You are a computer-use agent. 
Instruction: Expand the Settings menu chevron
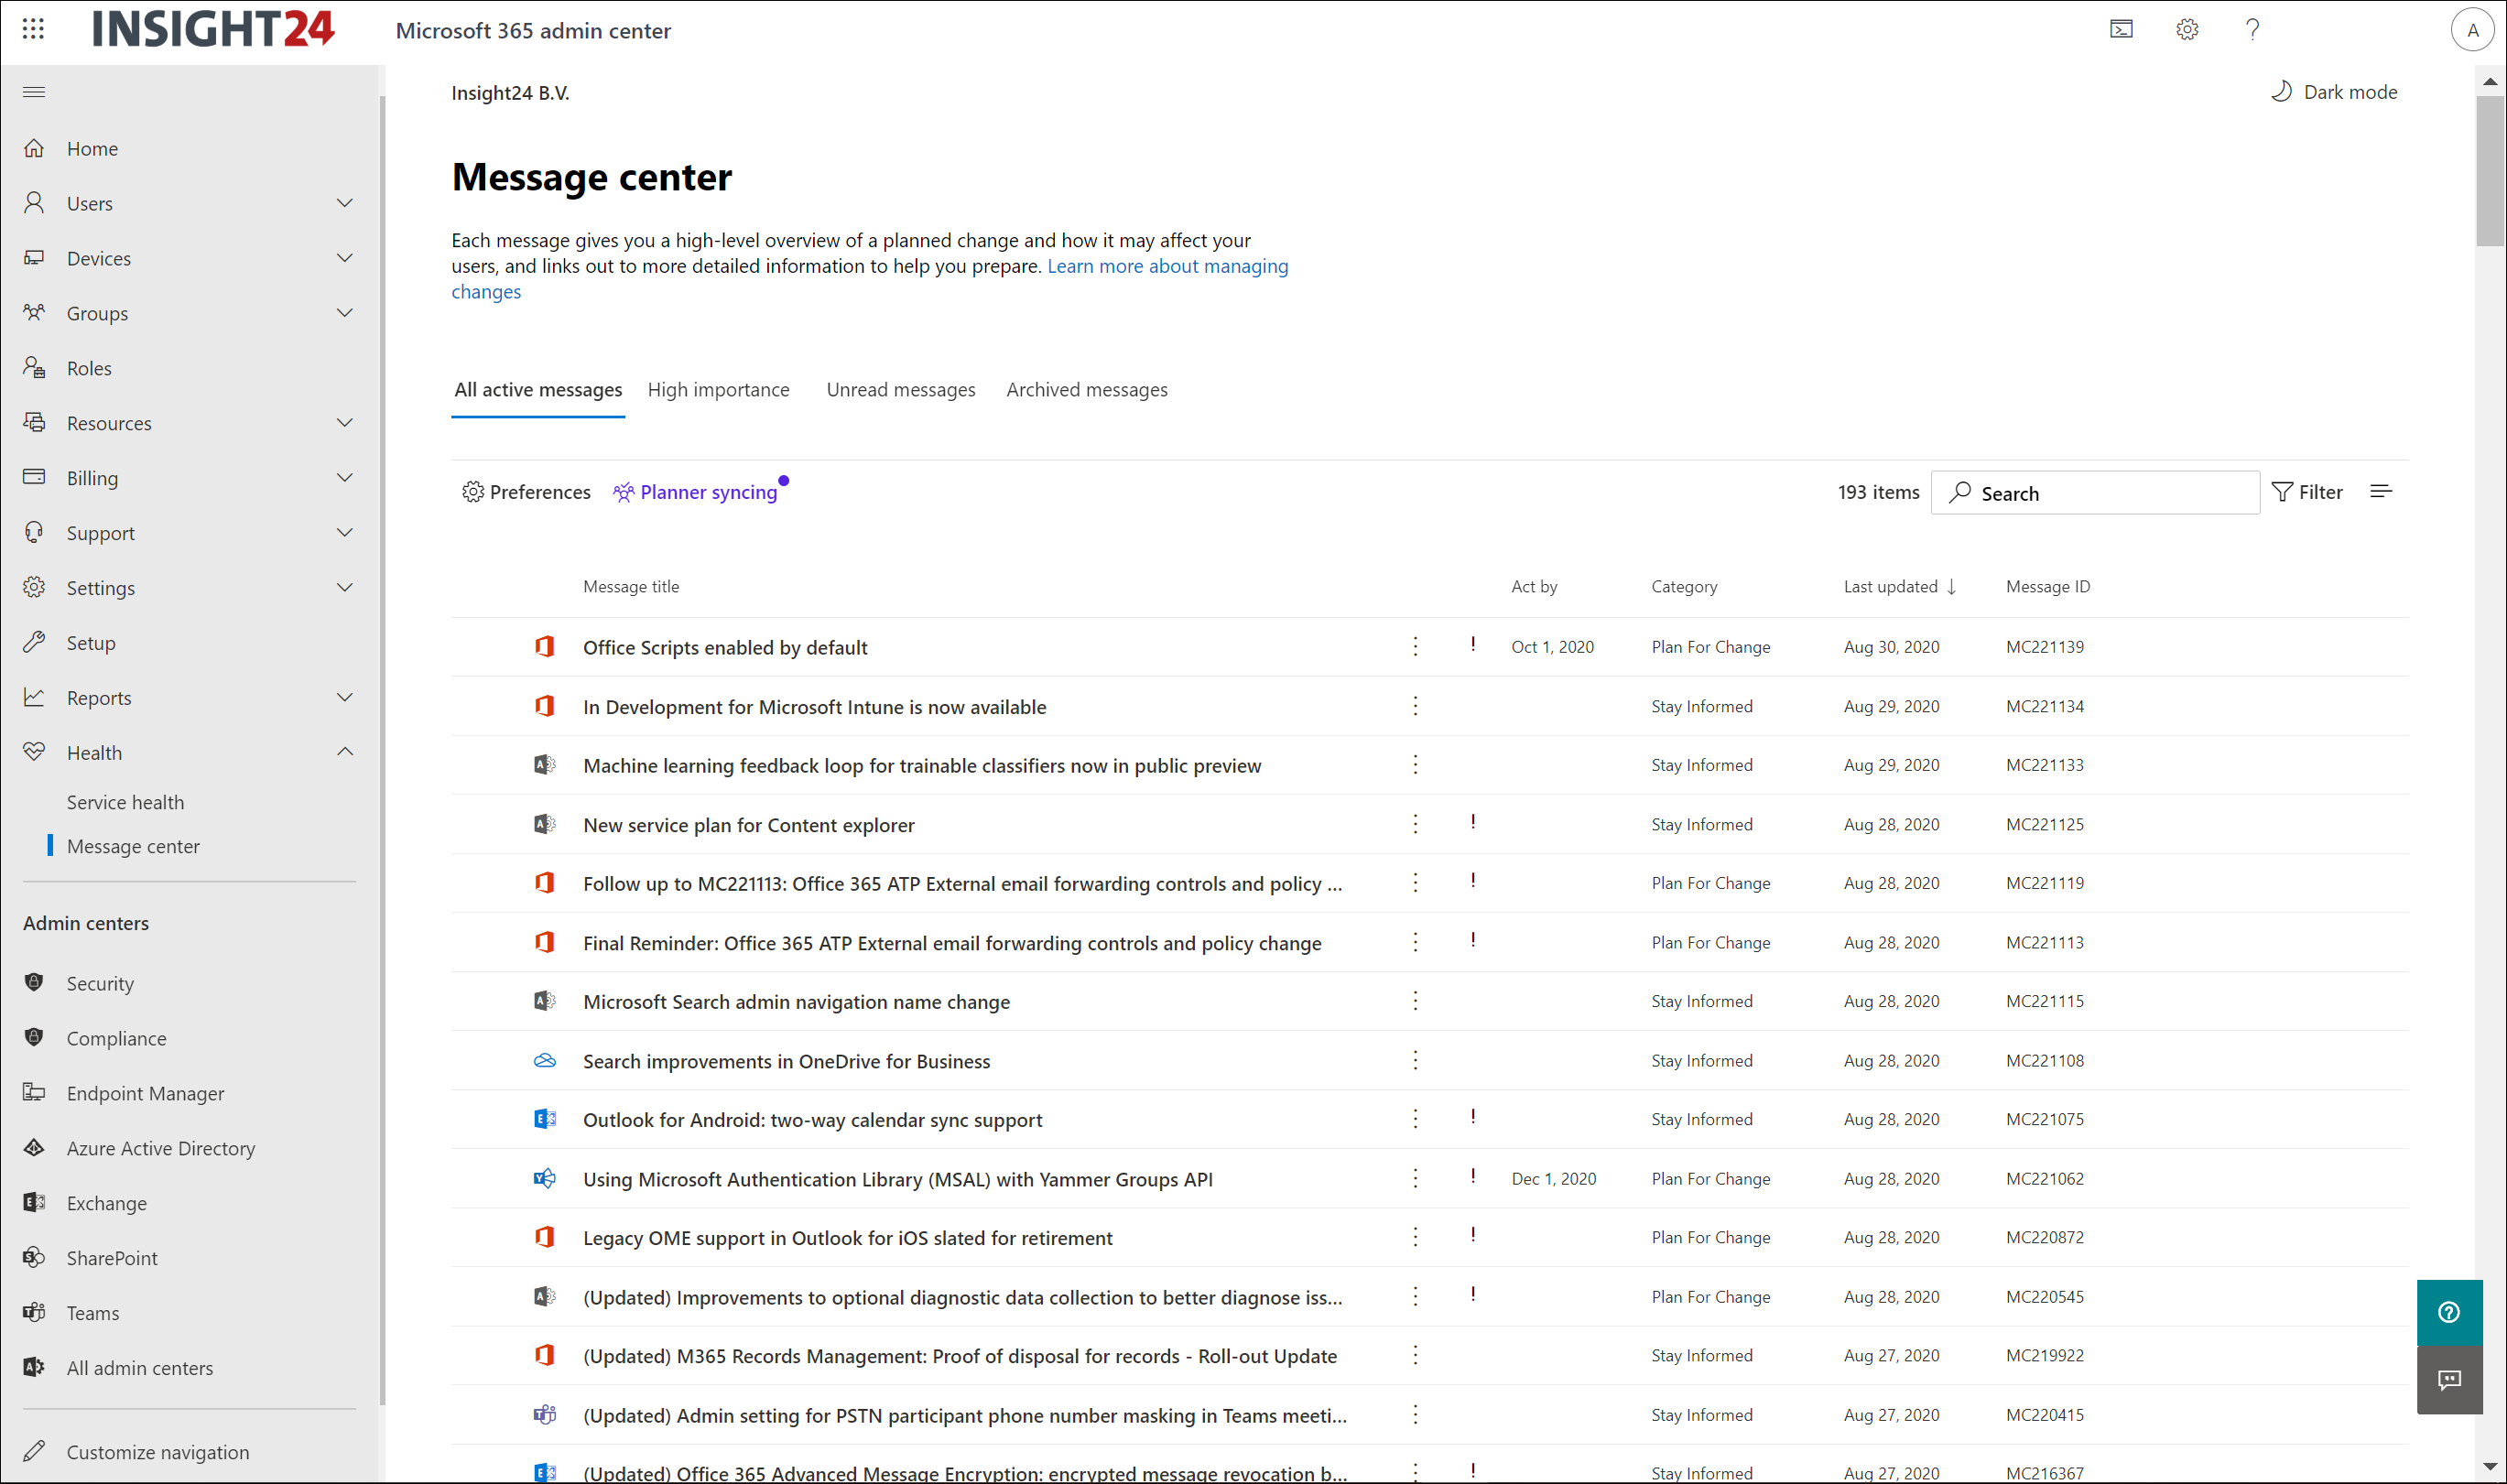(x=345, y=587)
